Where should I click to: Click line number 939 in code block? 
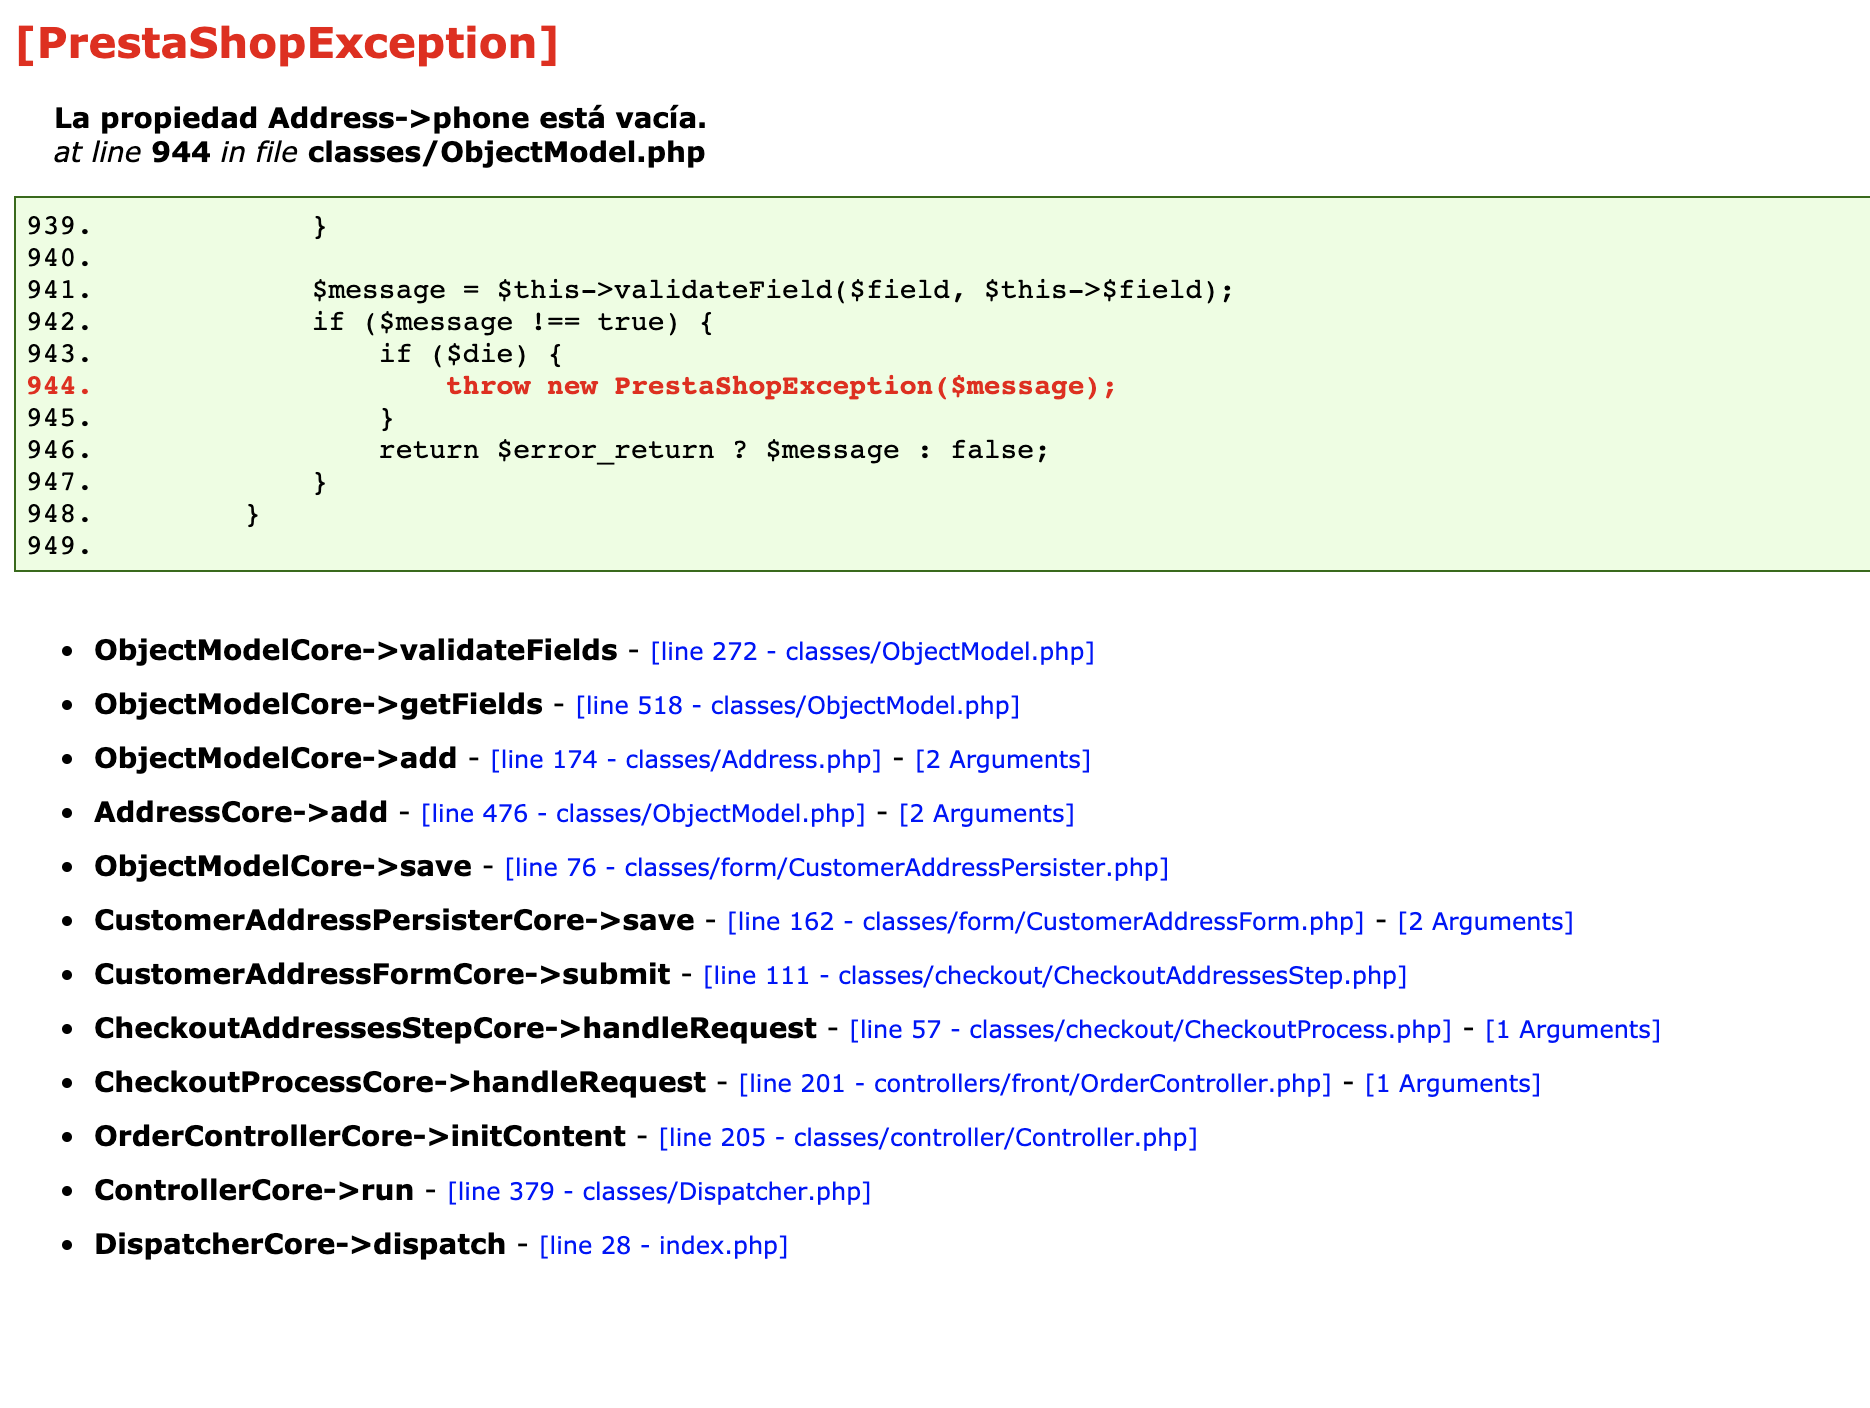click(59, 226)
